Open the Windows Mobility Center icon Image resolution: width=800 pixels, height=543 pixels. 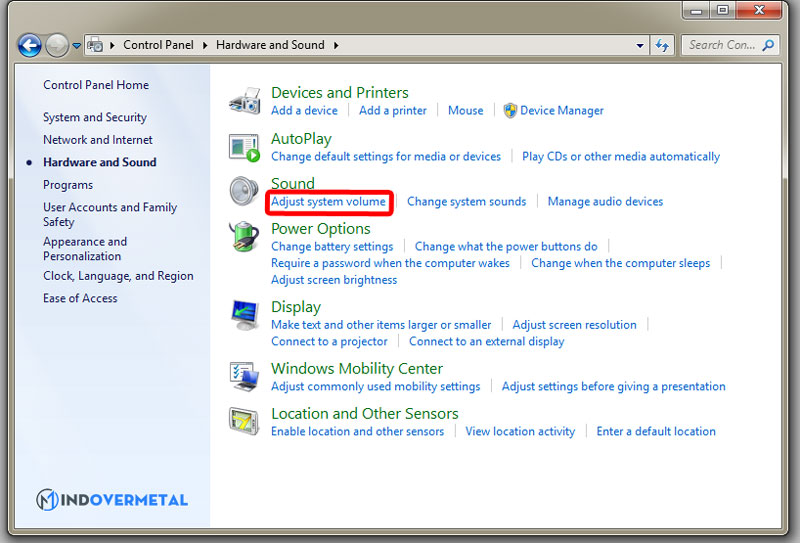244,376
